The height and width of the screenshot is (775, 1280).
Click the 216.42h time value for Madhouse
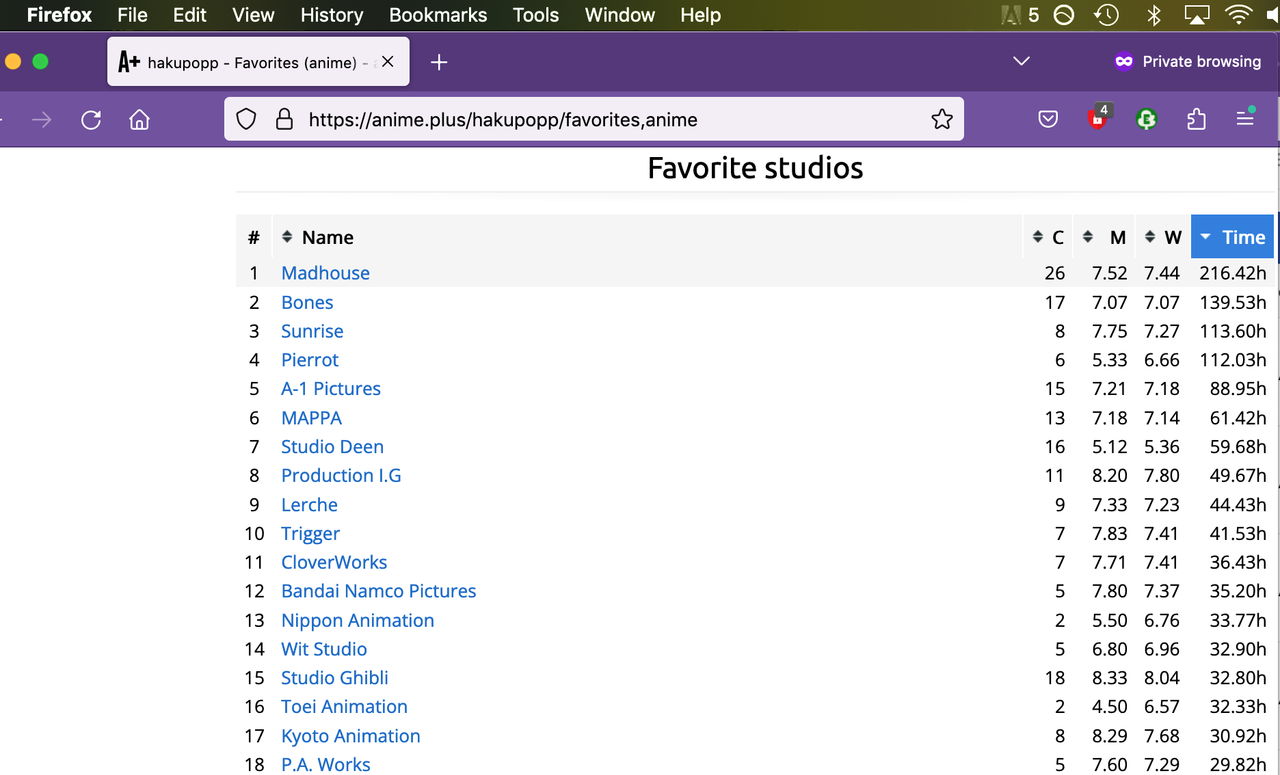[1233, 273]
